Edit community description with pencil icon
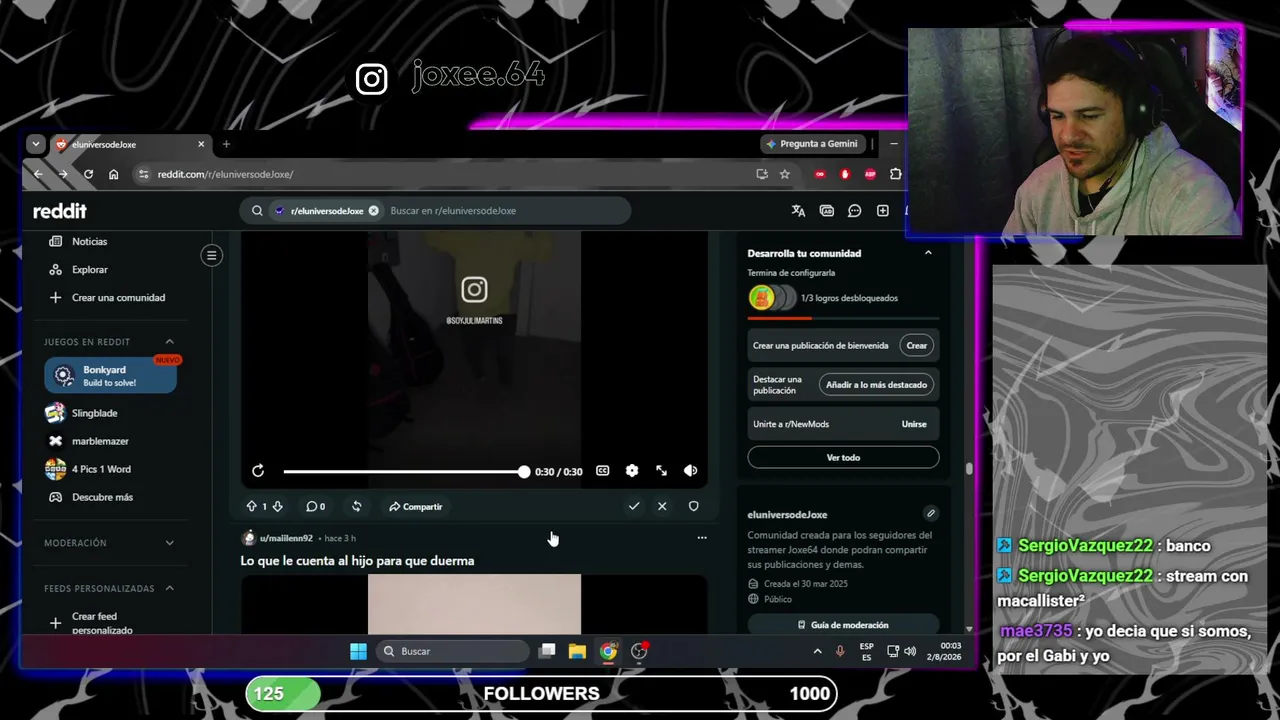1280x720 pixels. [931, 514]
